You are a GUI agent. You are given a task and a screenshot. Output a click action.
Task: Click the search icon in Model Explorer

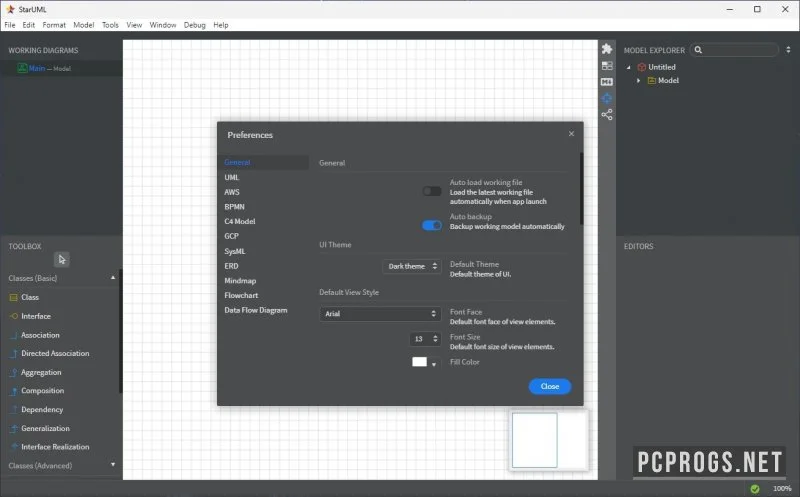pos(698,49)
